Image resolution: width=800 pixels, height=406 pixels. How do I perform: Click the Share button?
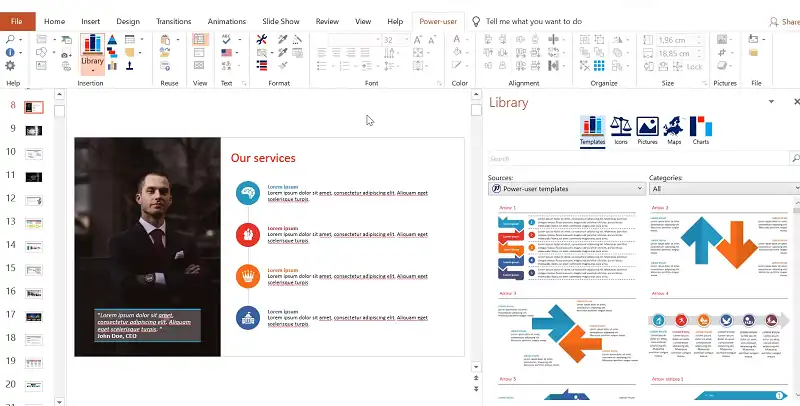[783, 21]
